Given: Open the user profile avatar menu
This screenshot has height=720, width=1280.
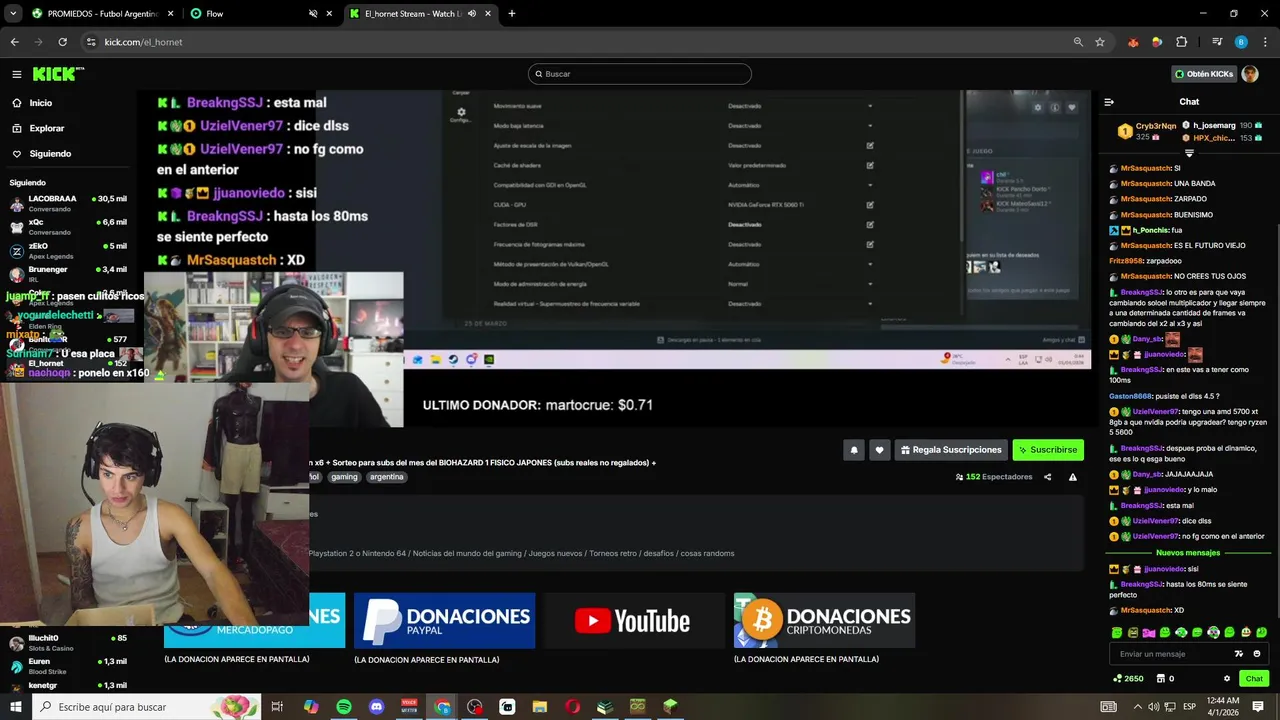Looking at the screenshot, I should pyautogui.click(x=1250, y=74).
